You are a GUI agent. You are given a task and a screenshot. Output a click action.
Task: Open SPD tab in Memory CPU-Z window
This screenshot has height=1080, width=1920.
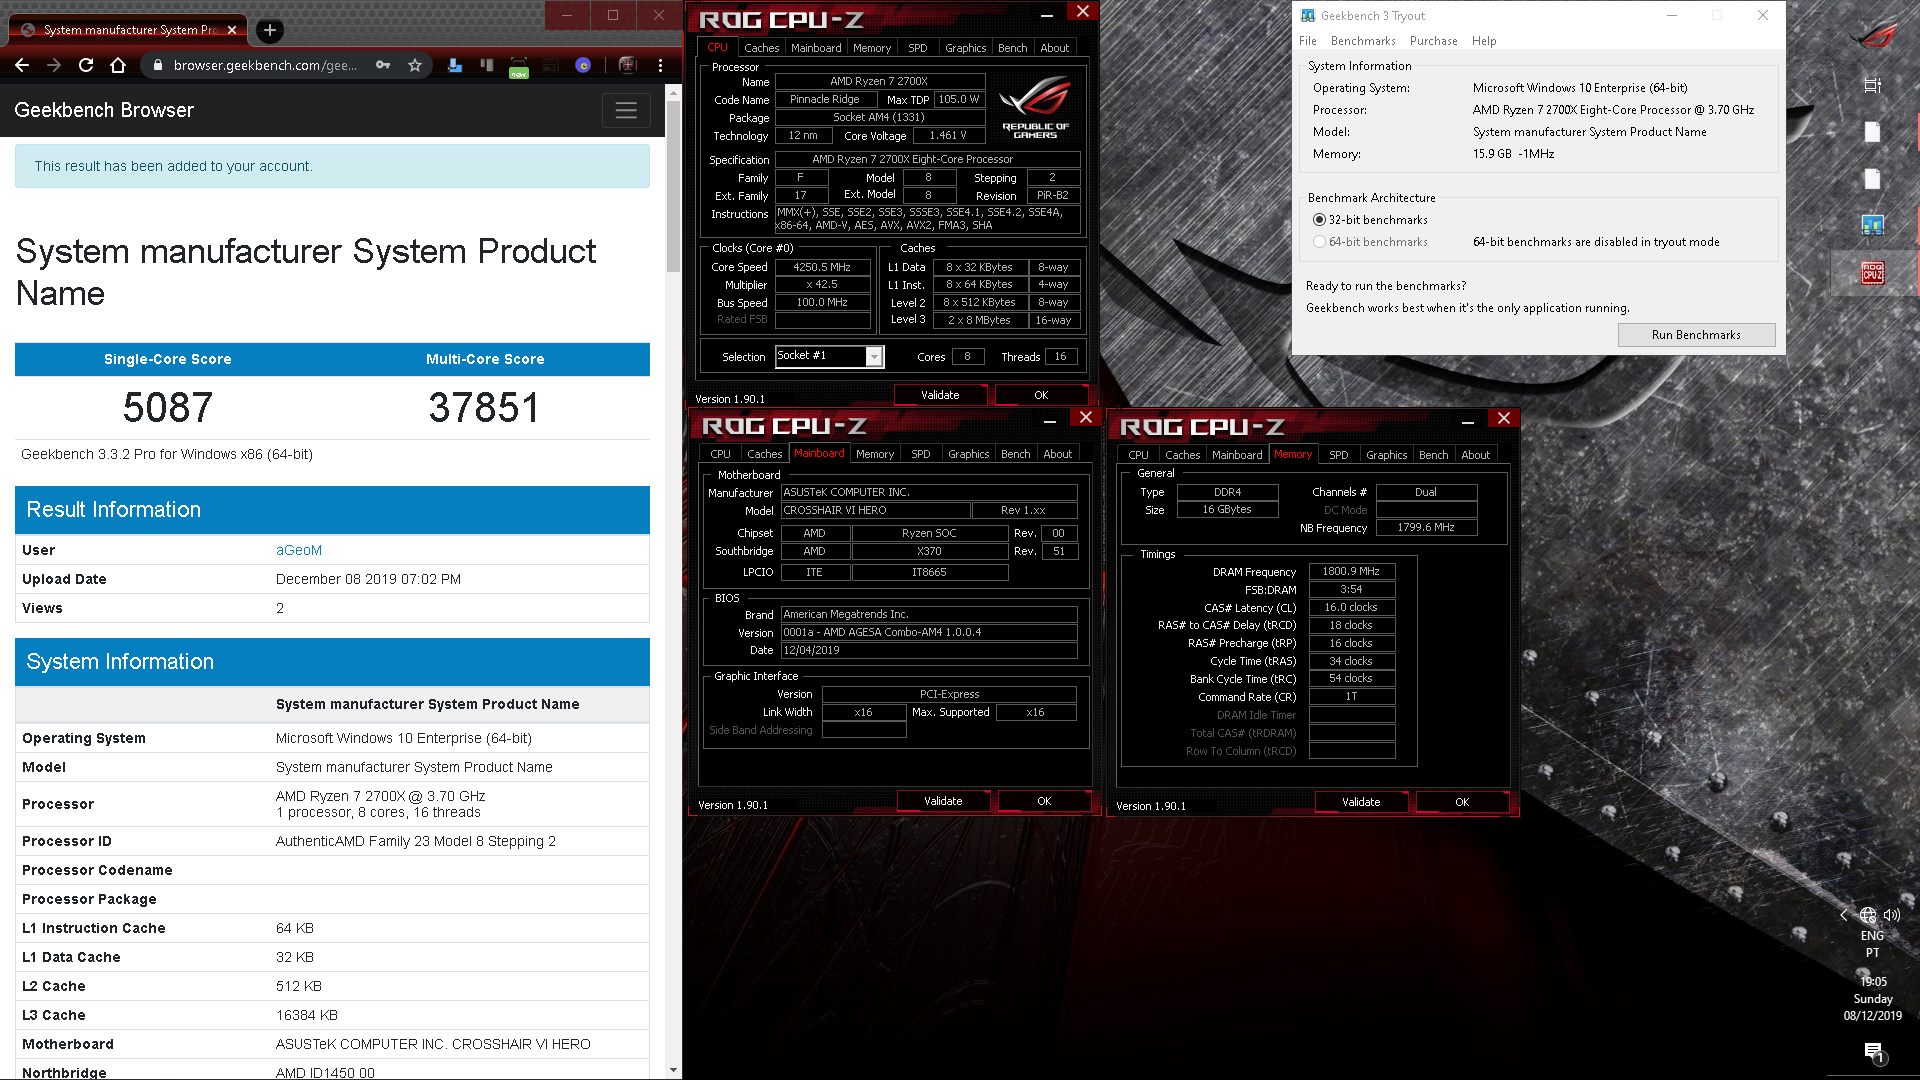pos(1338,455)
